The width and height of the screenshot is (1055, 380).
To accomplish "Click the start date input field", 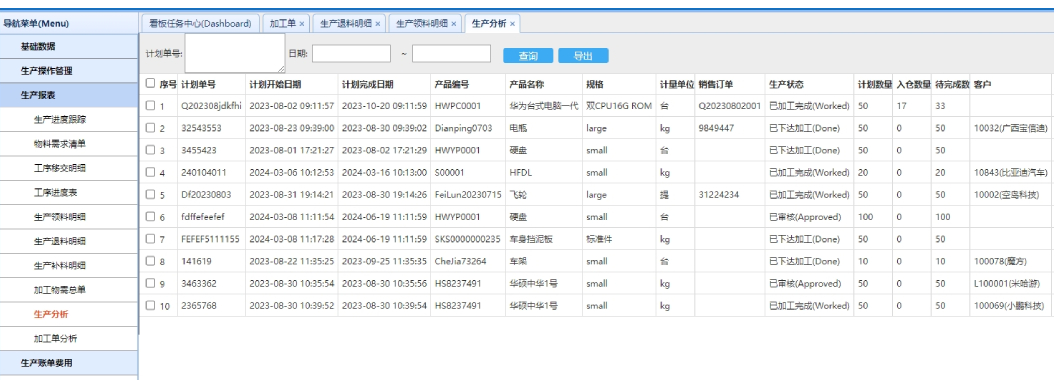I will click(351, 54).
